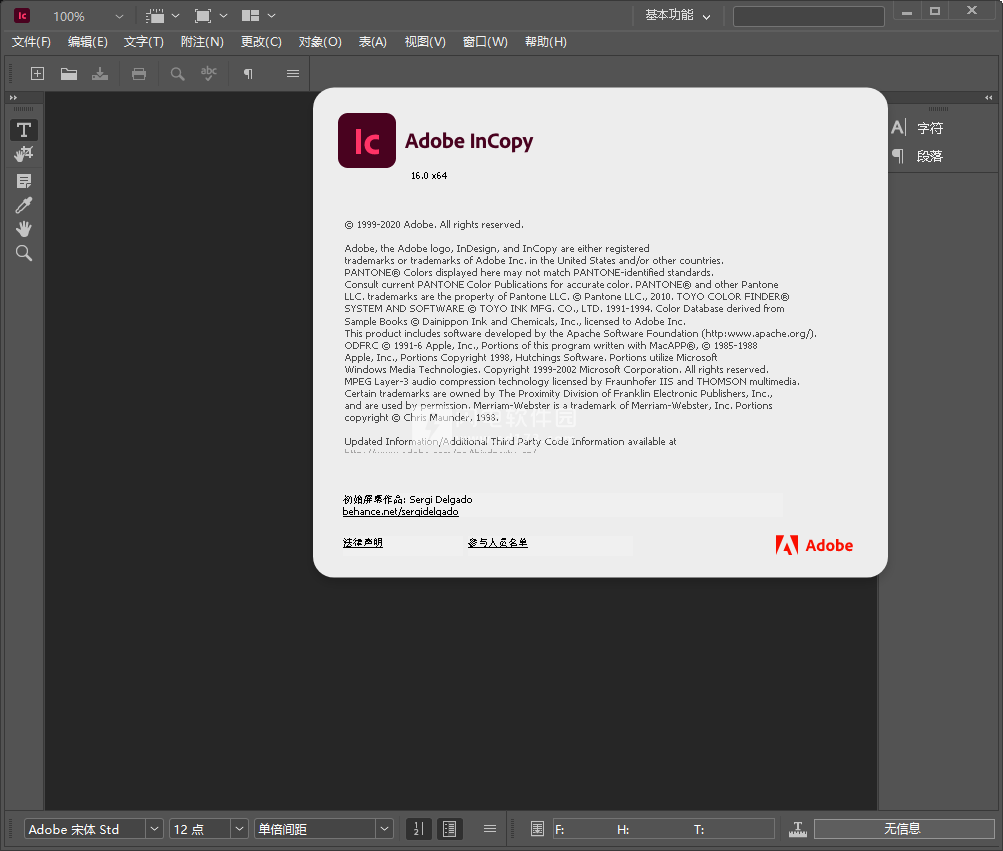The height and width of the screenshot is (851, 1003).
Task: Open the behance.net/sergidelgado link
Action: click(x=400, y=512)
